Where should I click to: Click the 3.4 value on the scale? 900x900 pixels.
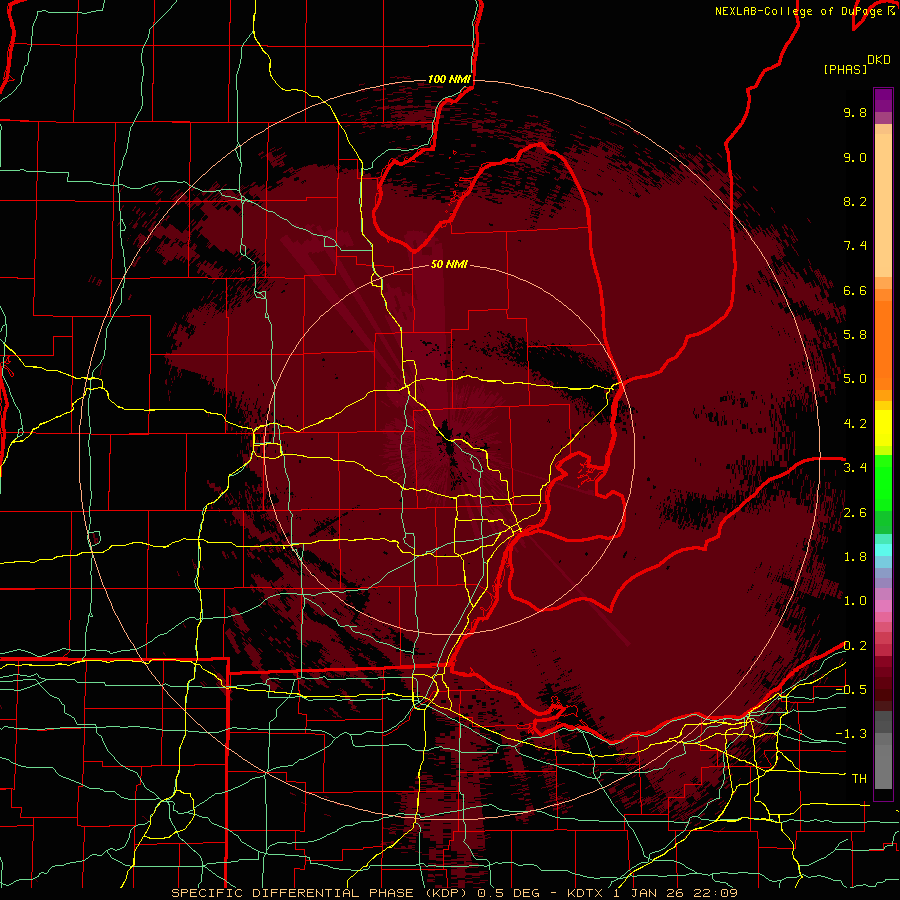click(x=855, y=468)
